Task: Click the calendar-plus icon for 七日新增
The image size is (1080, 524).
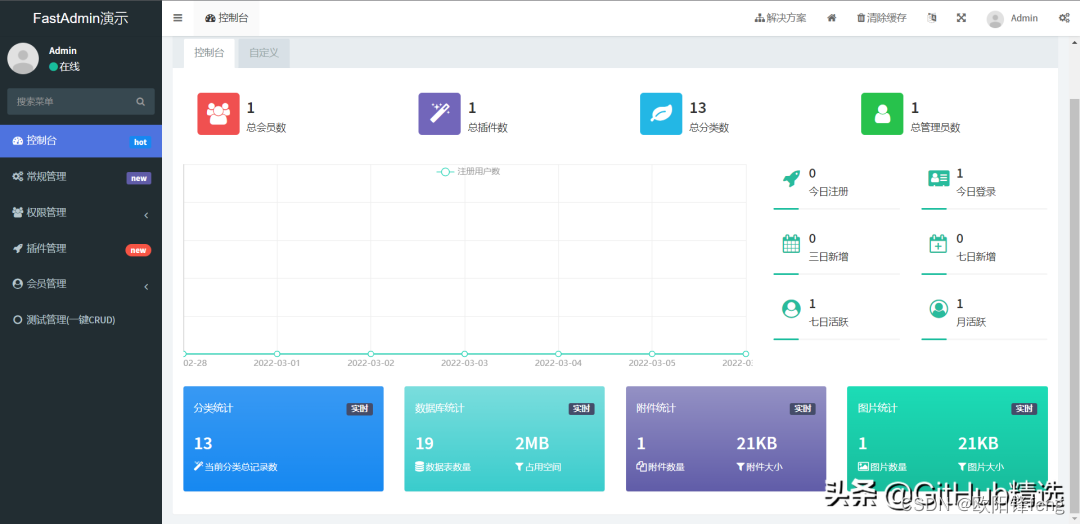Action: coord(939,244)
